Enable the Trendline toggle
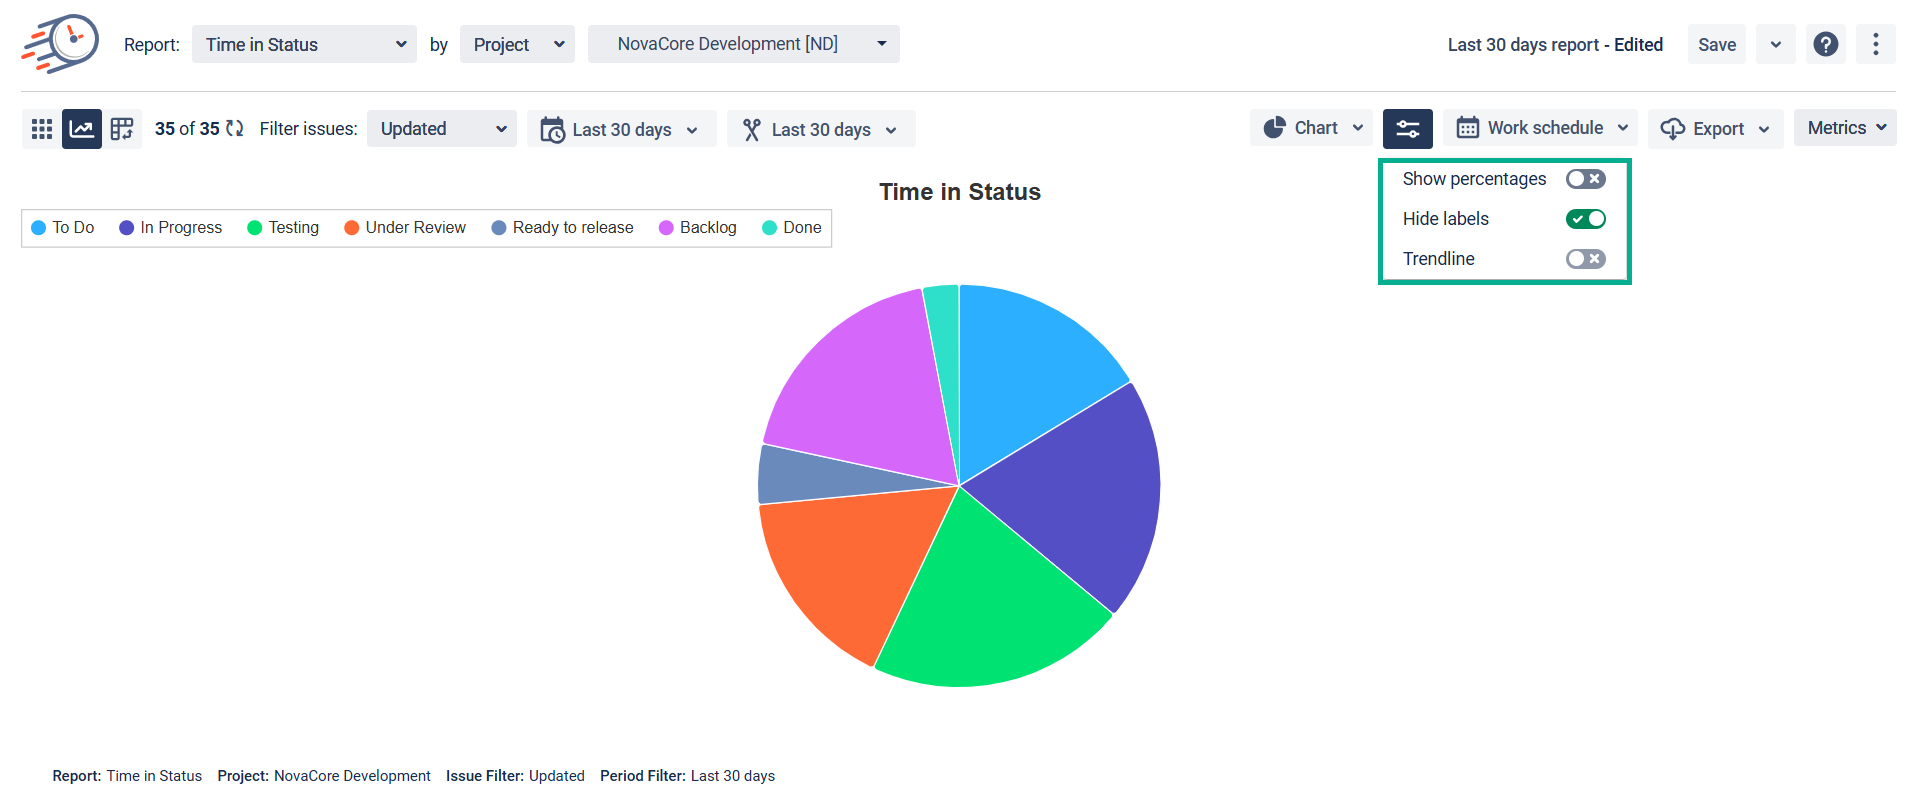This screenshot has height=811, width=1915. (x=1585, y=259)
